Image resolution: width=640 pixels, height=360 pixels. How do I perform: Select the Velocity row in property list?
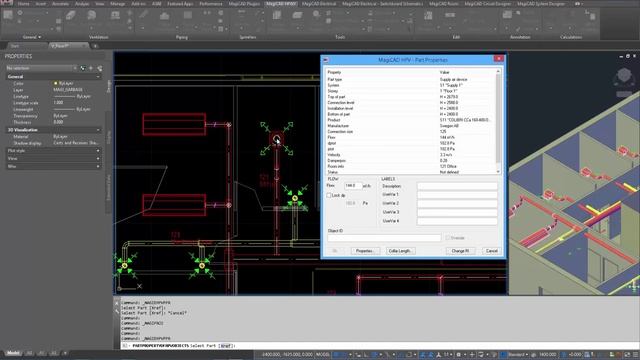(410, 155)
